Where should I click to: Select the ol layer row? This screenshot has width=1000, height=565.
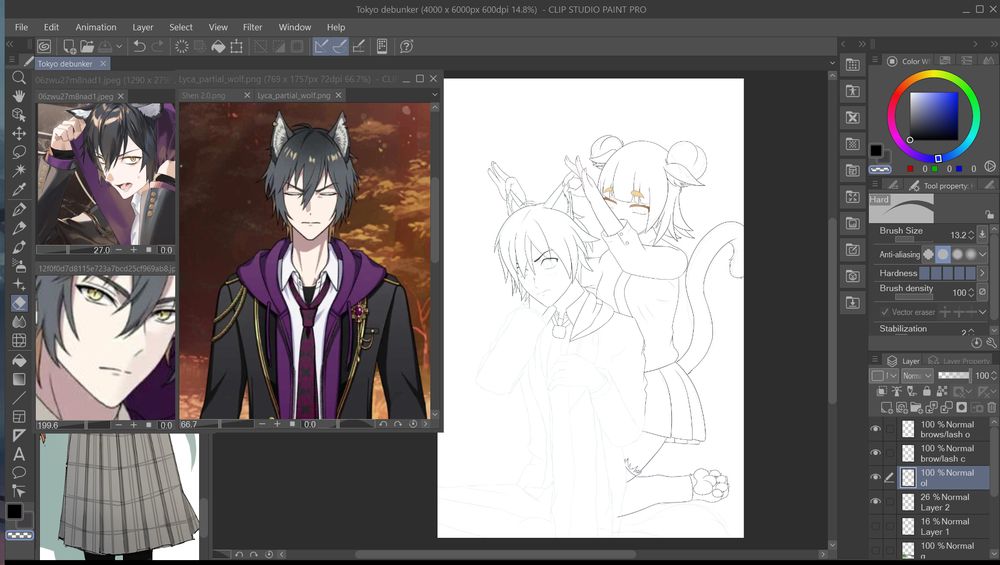[944, 477]
